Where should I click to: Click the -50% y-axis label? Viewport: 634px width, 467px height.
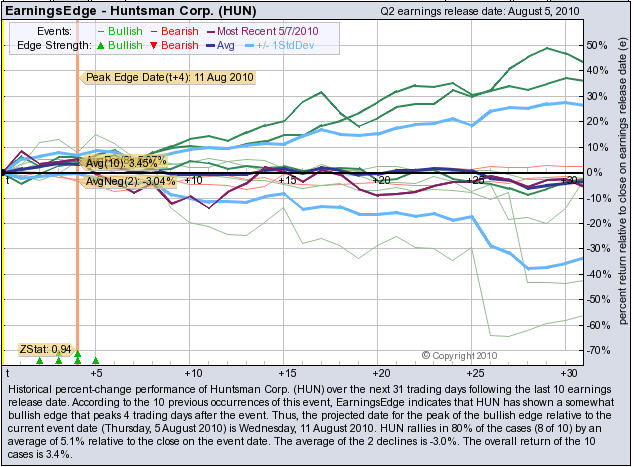599,300
